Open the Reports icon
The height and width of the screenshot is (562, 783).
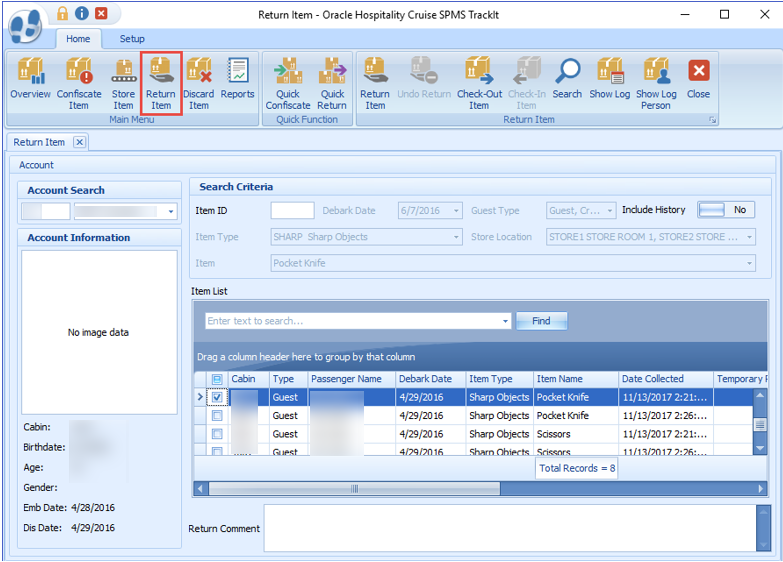[238, 78]
